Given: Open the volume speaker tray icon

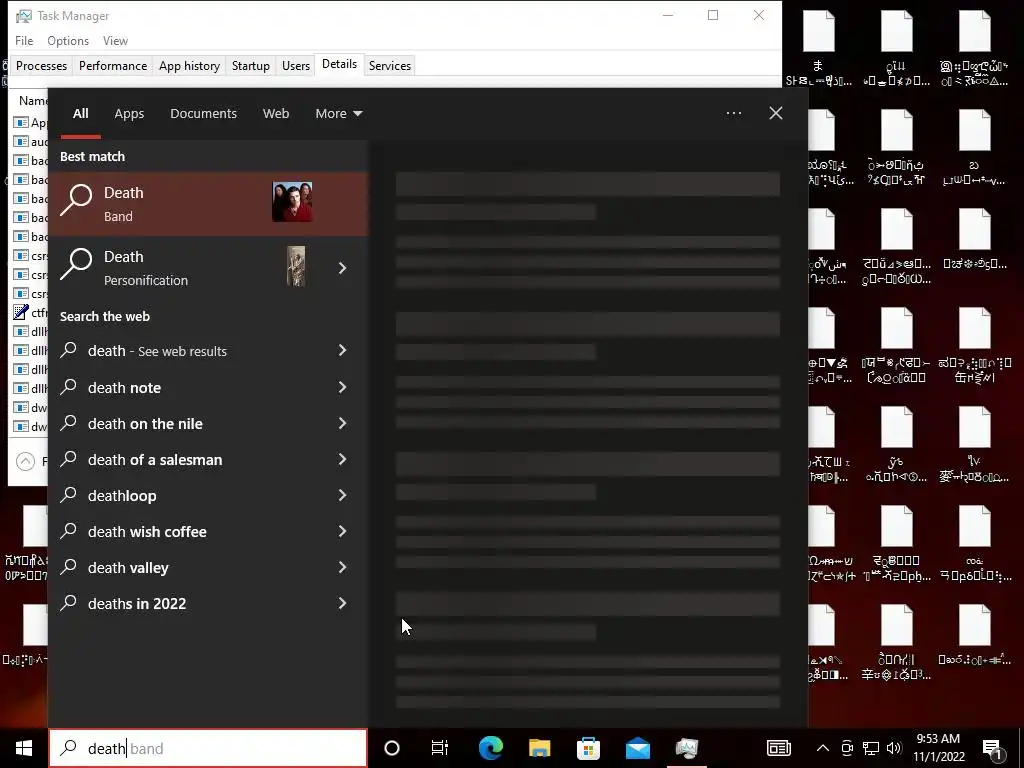Looking at the screenshot, I should coord(895,748).
